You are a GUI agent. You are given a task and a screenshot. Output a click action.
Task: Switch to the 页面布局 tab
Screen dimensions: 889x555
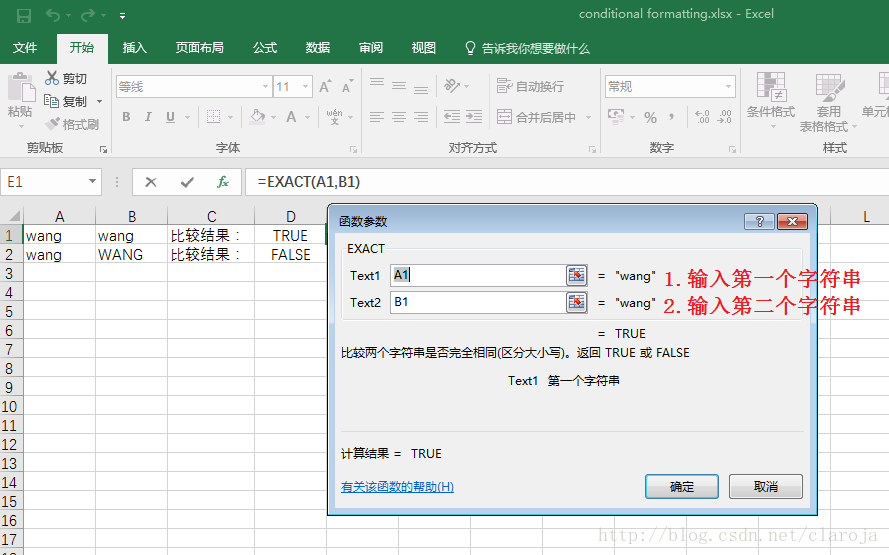point(199,48)
